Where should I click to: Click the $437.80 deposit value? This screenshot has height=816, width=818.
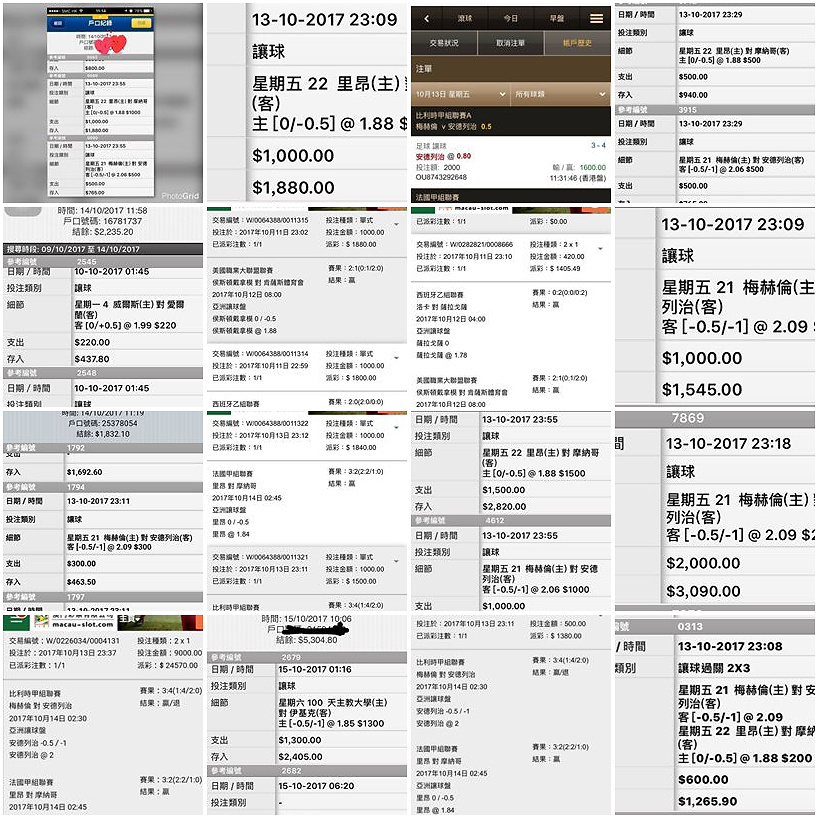[92, 359]
